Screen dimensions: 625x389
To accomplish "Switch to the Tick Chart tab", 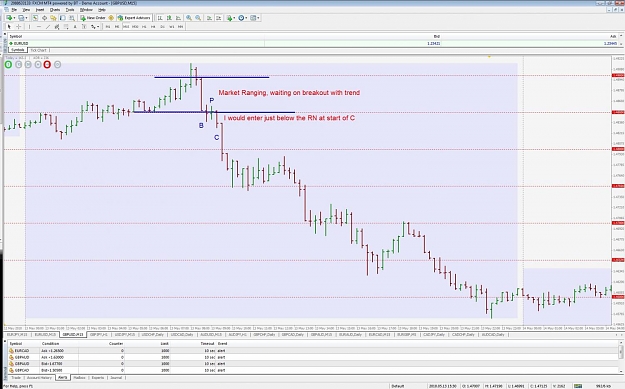I will coord(39,50).
